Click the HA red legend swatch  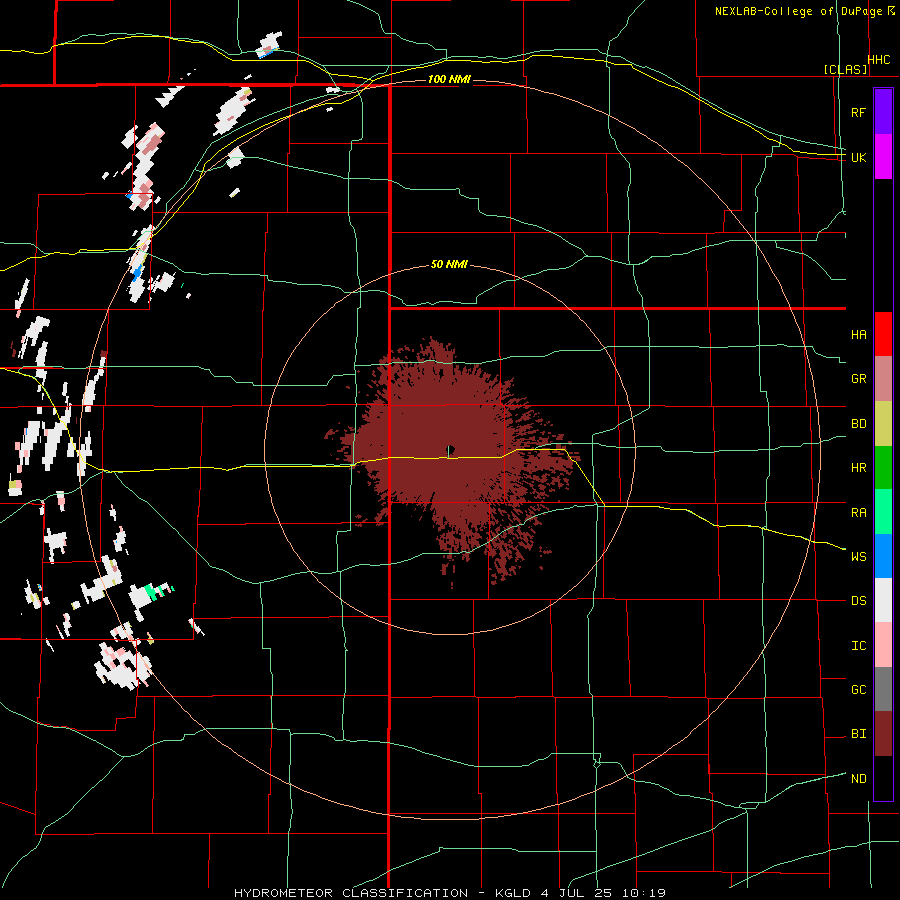[883, 334]
